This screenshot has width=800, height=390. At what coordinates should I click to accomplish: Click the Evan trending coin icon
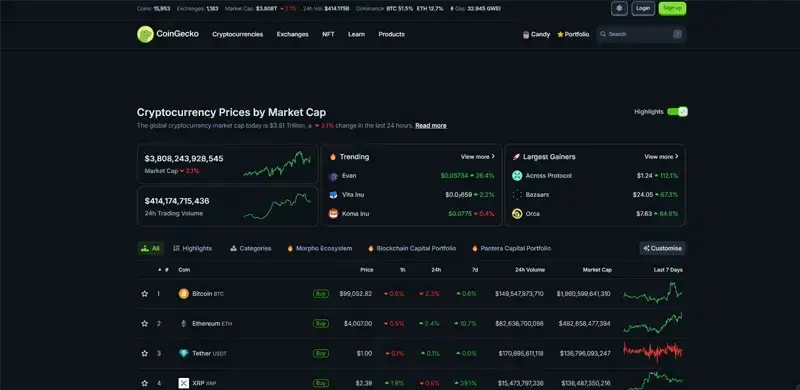pos(333,176)
